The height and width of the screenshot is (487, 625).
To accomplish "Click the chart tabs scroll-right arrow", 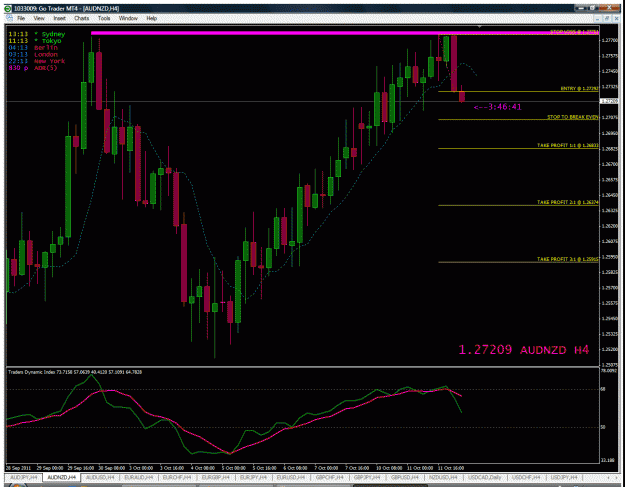I will click(x=616, y=477).
